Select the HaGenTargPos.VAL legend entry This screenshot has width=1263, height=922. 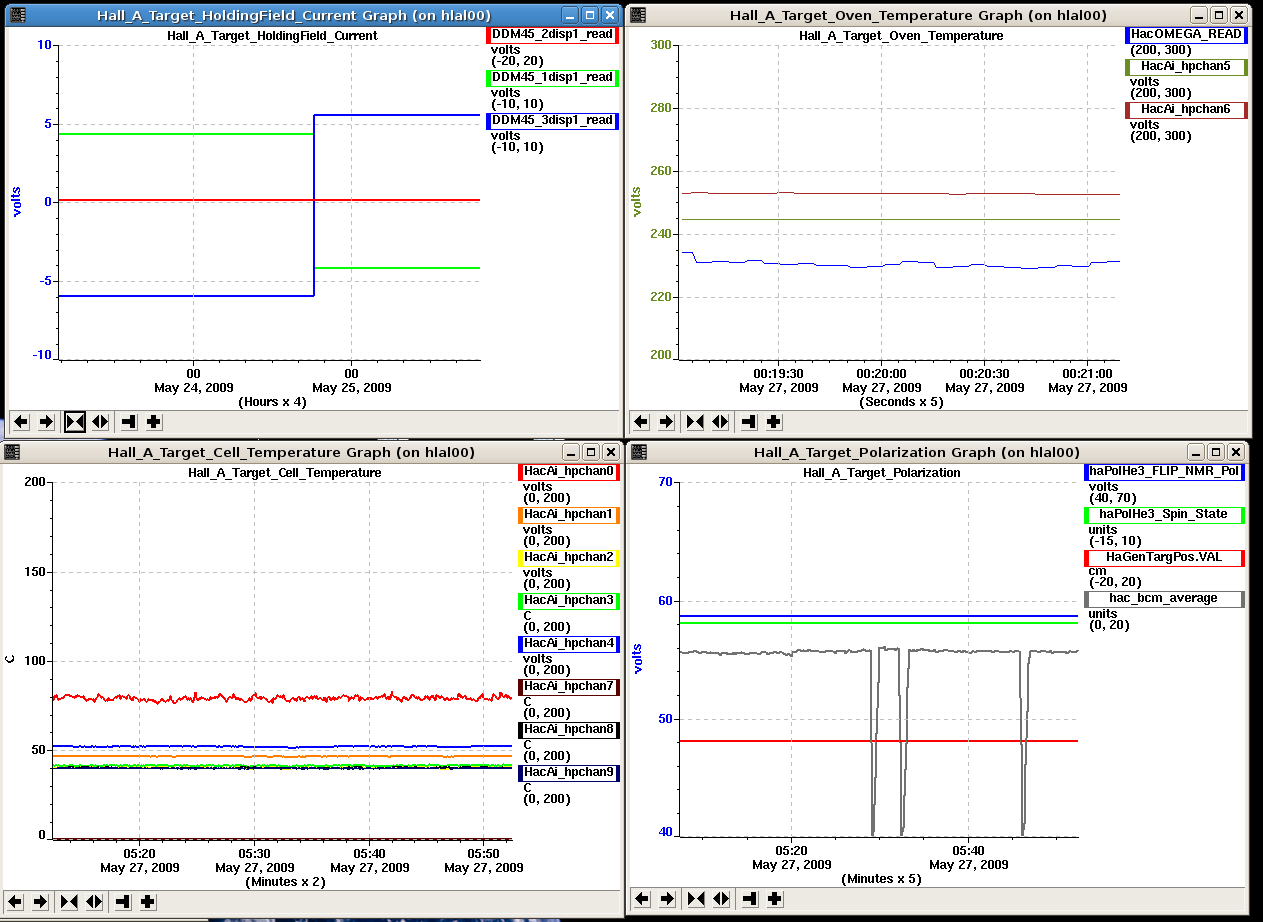click(1165, 558)
